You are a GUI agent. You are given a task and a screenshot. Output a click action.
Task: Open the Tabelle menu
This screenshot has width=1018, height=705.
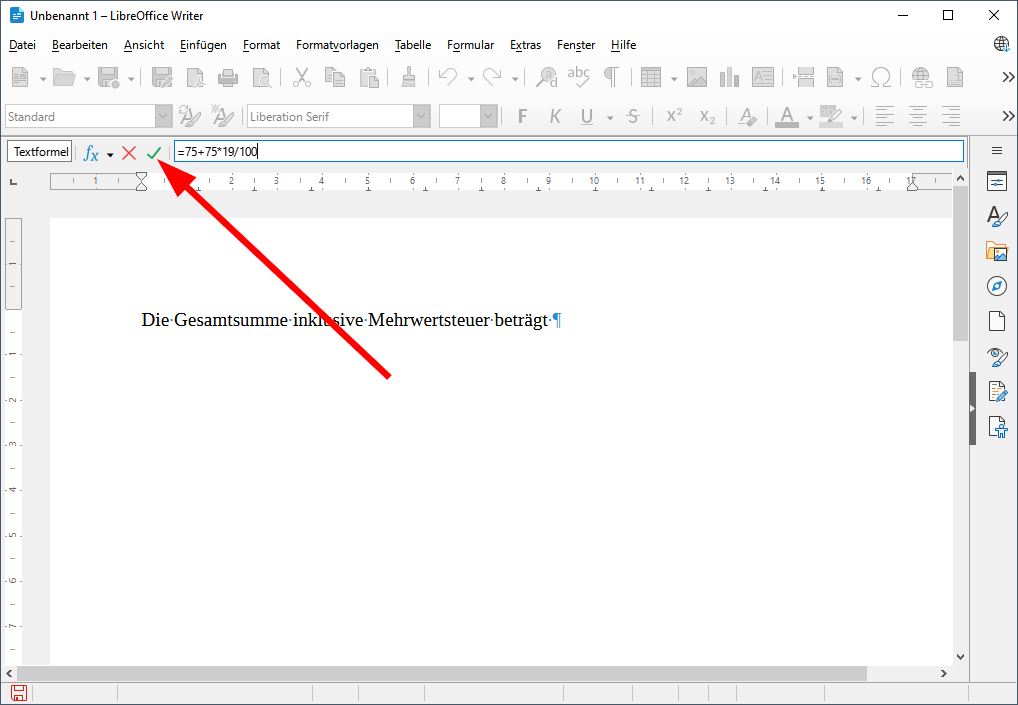point(412,45)
